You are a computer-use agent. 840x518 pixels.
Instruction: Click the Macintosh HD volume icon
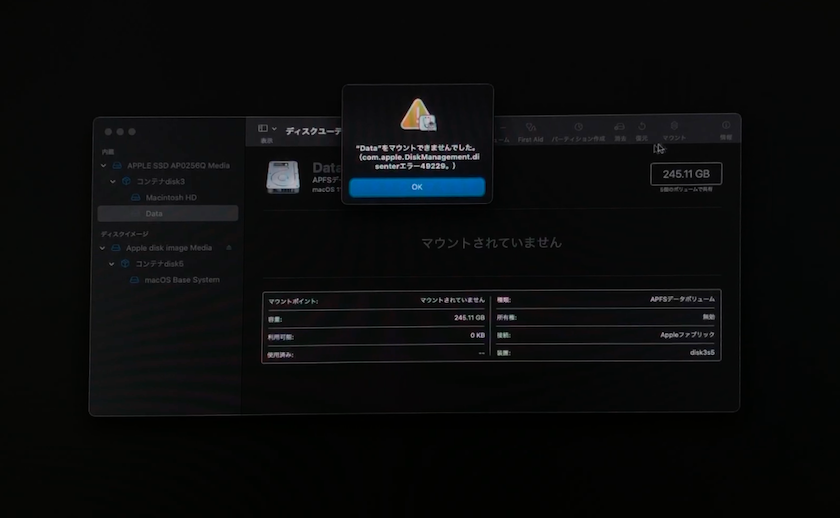tap(136, 198)
